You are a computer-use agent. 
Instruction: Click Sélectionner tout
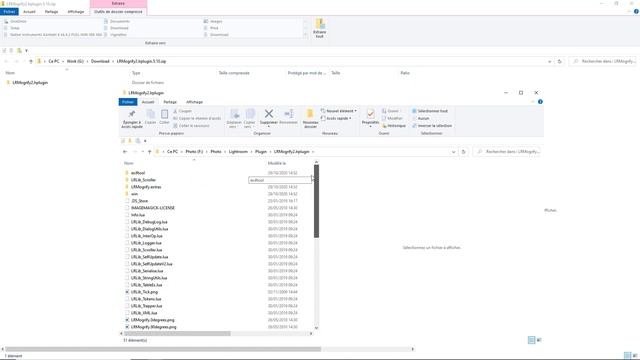[430, 111]
